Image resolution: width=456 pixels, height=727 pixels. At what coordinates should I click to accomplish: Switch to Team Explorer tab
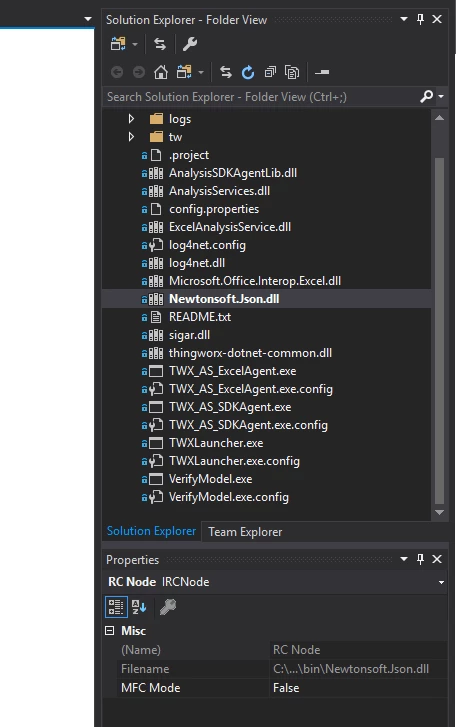245,532
